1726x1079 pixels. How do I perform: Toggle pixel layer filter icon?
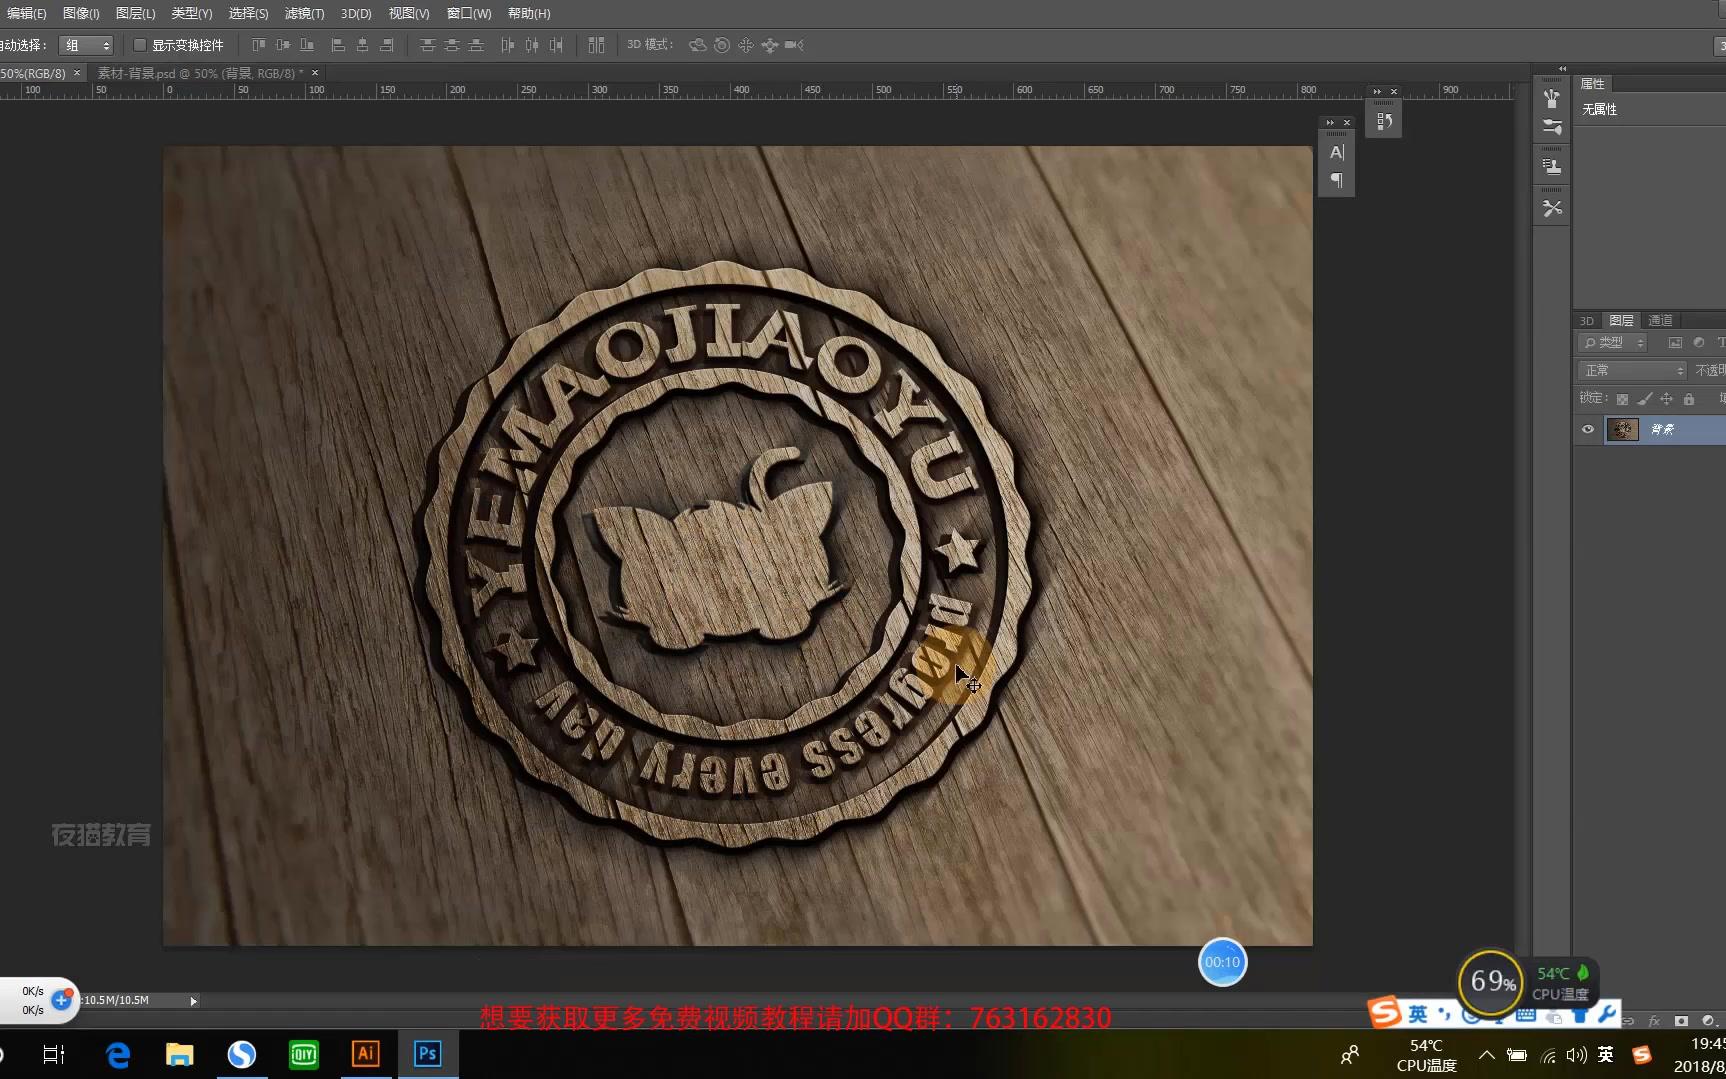[1675, 343]
